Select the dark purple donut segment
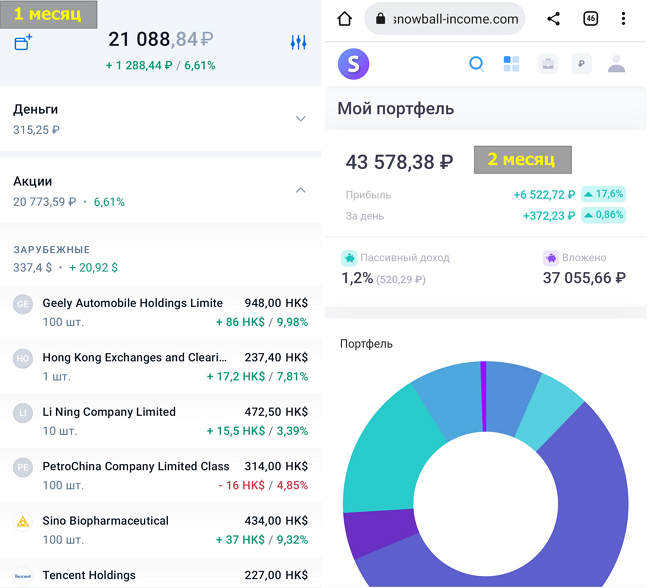The width and height of the screenshot is (650, 588). (x=379, y=533)
